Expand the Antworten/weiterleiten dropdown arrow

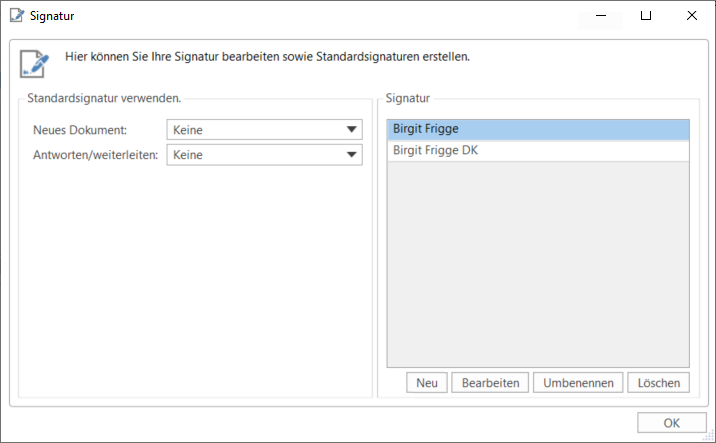pyautogui.click(x=351, y=155)
